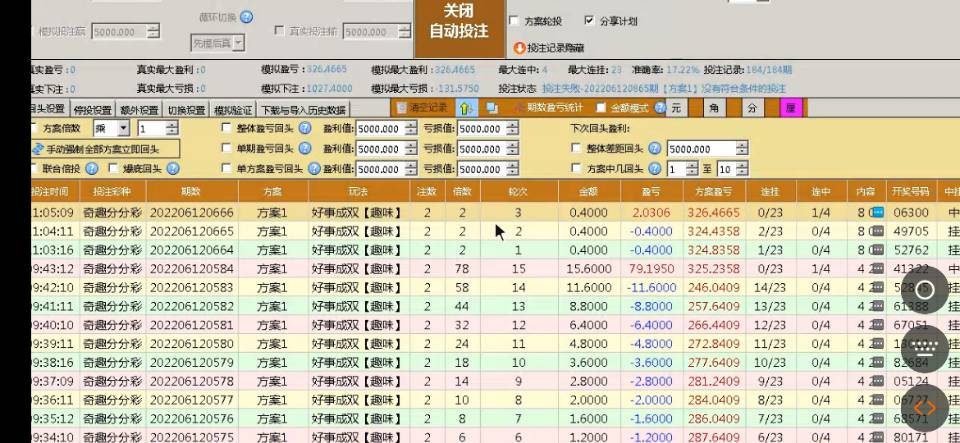Click the 手动强制全部方案立即回头 button
This screenshot has height=443, width=960.
point(104,149)
